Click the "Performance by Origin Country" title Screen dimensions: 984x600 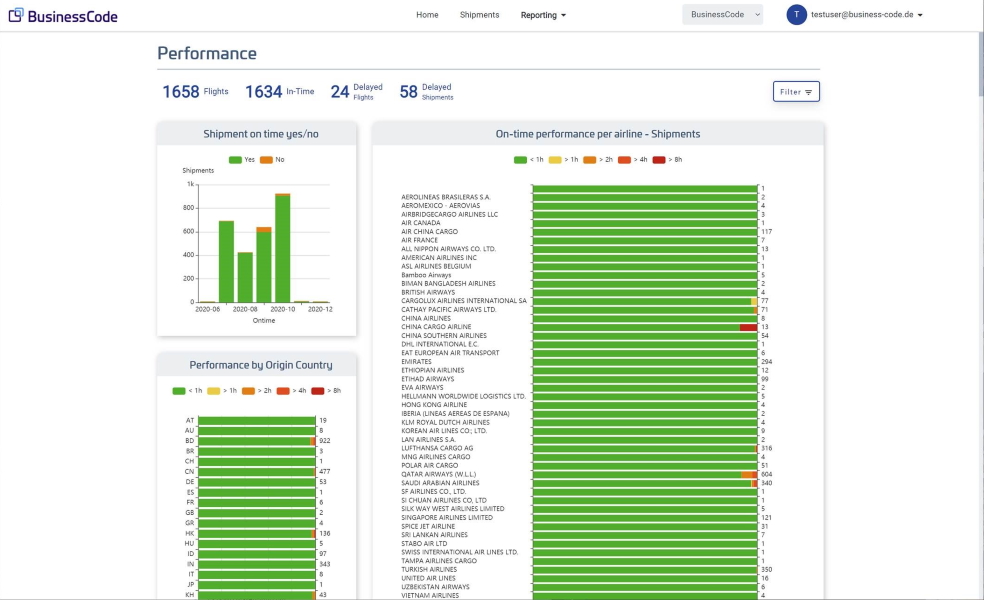pyautogui.click(x=260, y=365)
